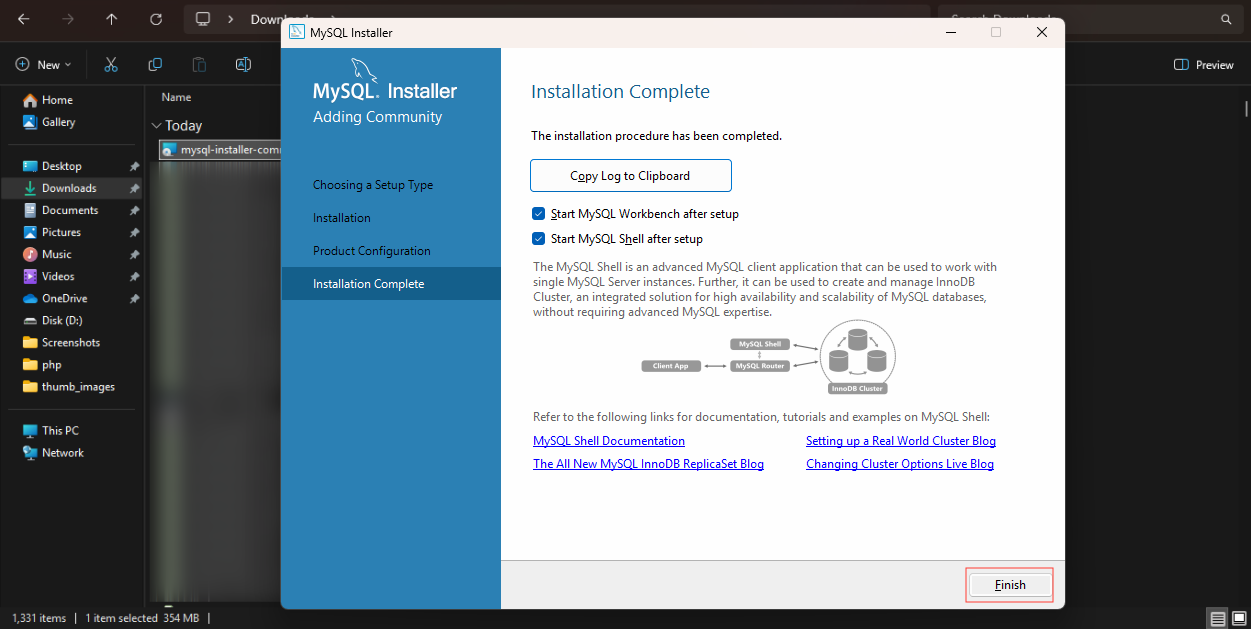Image resolution: width=1251 pixels, height=629 pixels.
Task: Click the Finish button in MySQL Installer
Action: pyautogui.click(x=1010, y=585)
